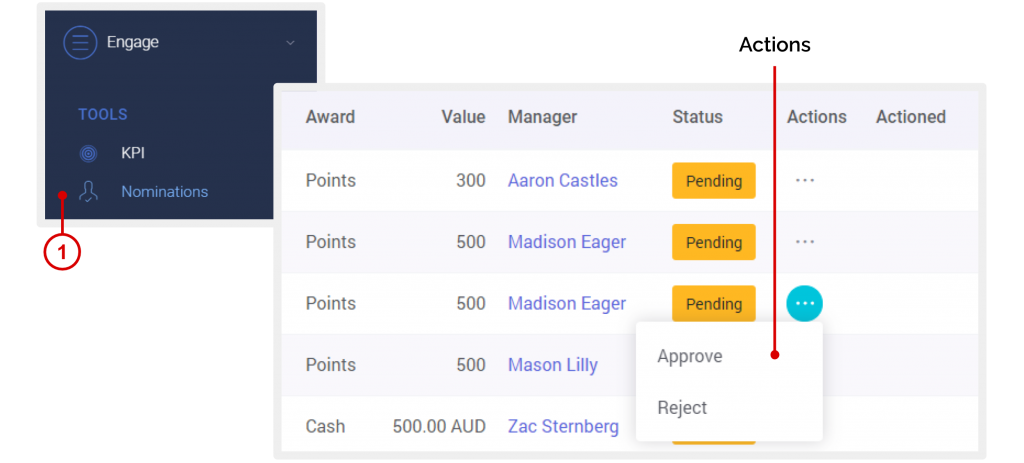Click the Pending badge beside teal ellipsis

(x=714, y=304)
